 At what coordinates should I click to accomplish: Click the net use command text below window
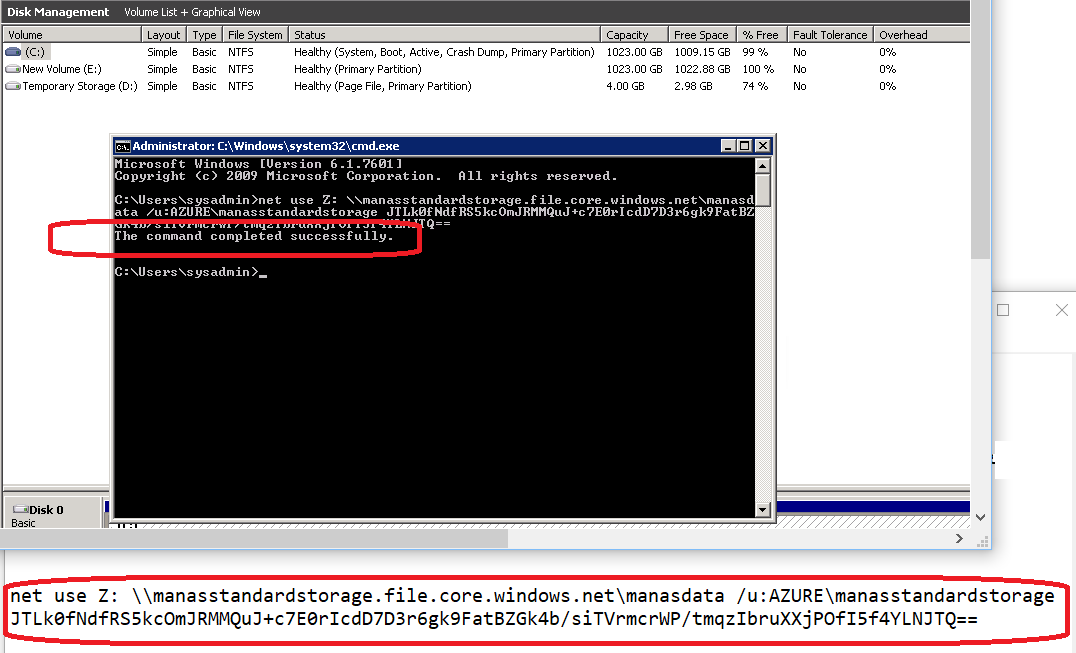[532, 596]
